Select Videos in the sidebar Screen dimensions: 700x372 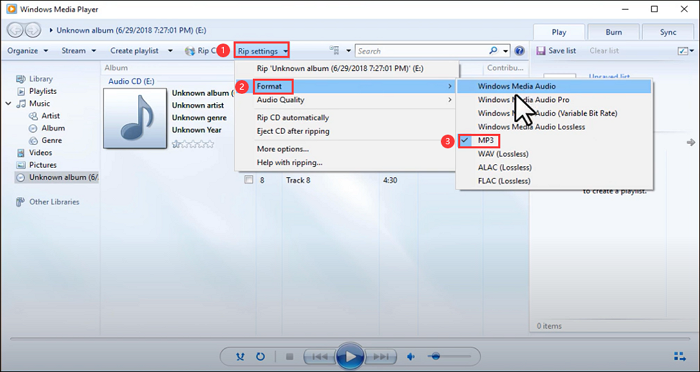(x=41, y=153)
